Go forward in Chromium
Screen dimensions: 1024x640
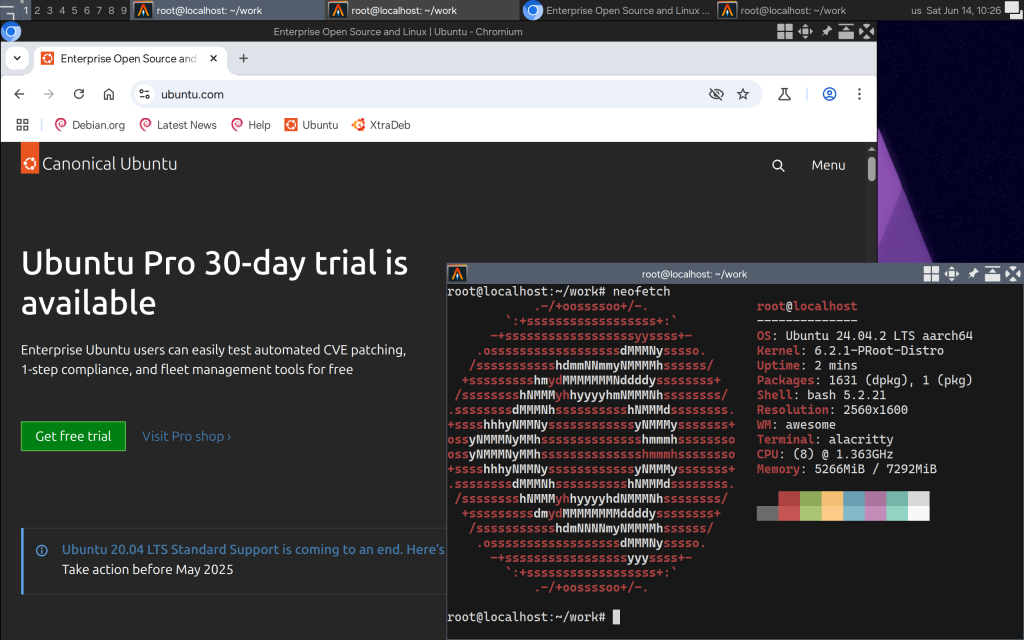click(x=49, y=94)
